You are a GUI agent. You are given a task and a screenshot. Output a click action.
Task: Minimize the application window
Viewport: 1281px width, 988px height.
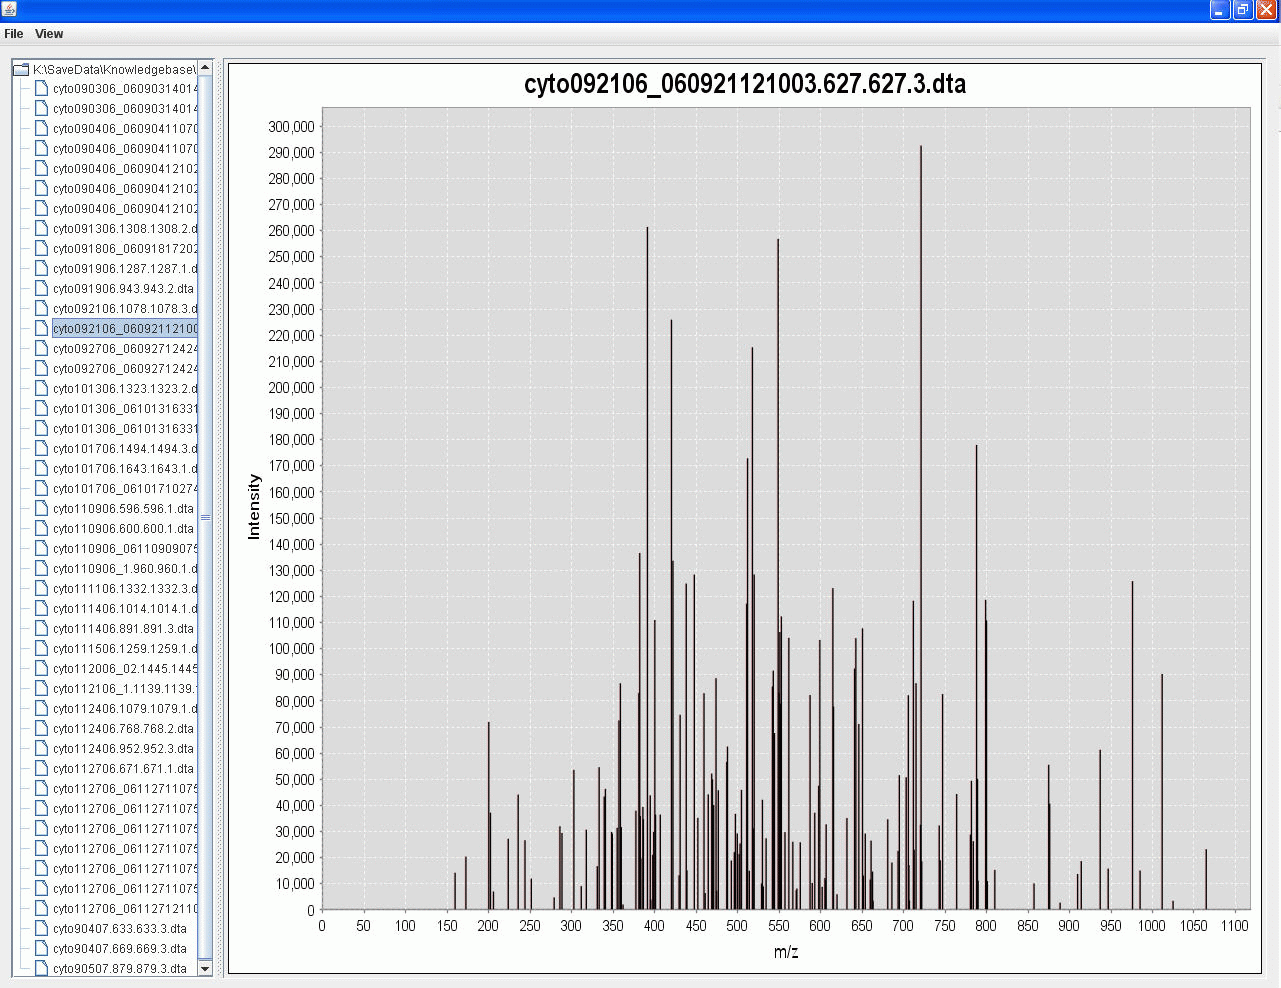(1219, 10)
